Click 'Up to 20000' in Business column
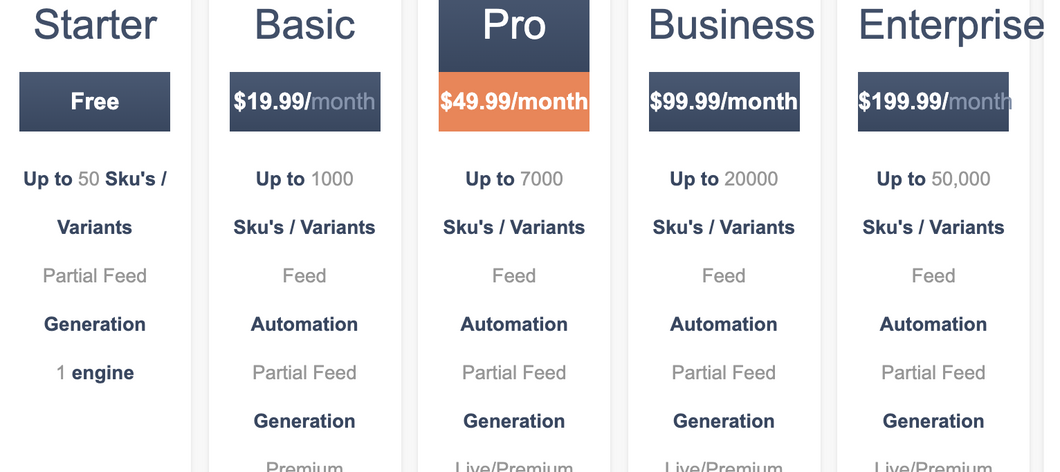 click(x=723, y=179)
